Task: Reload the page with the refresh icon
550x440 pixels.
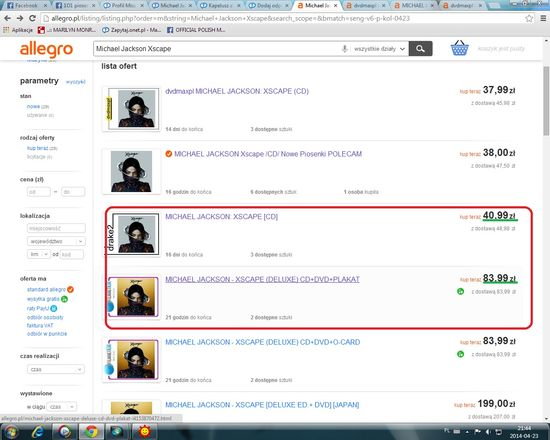Action: [32, 18]
